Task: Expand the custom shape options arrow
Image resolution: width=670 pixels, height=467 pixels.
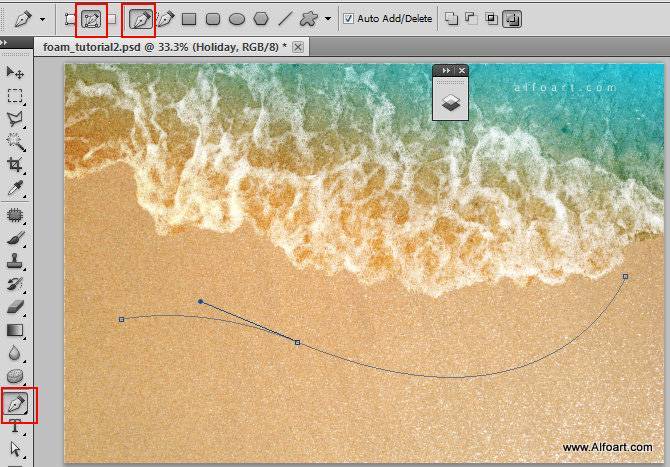Action: 328,18
